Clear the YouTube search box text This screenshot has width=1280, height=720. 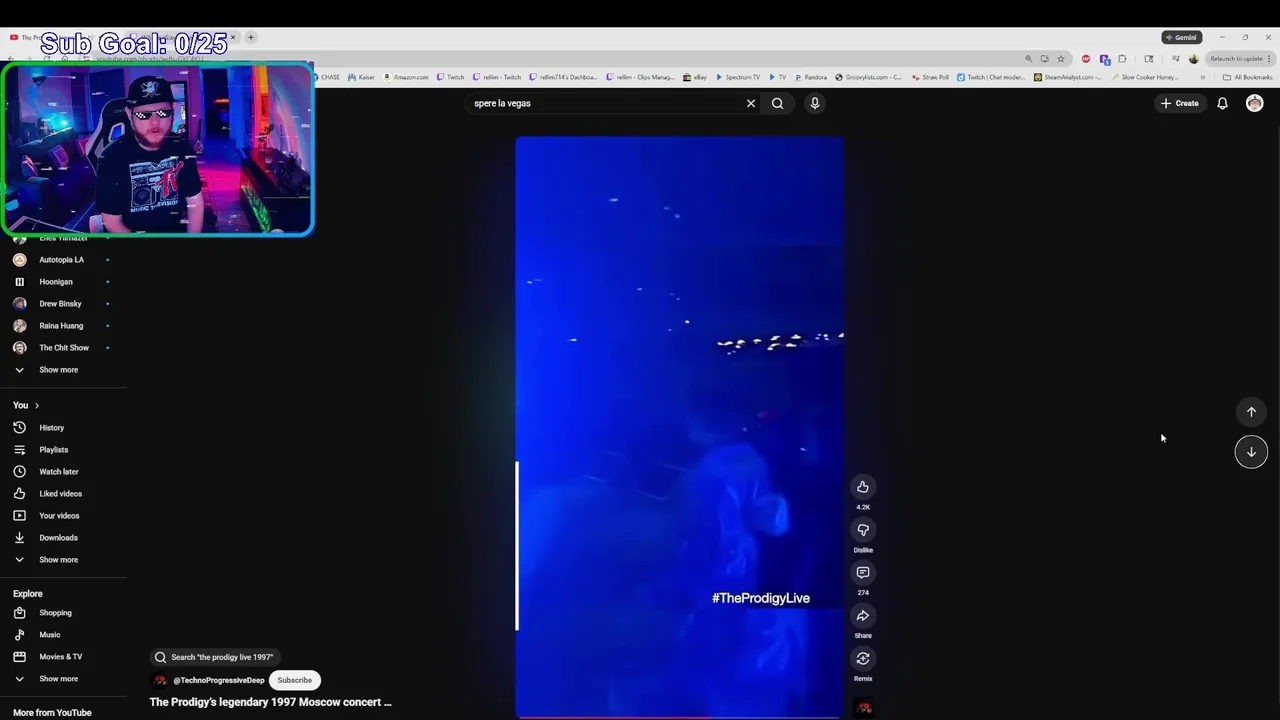(x=751, y=103)
